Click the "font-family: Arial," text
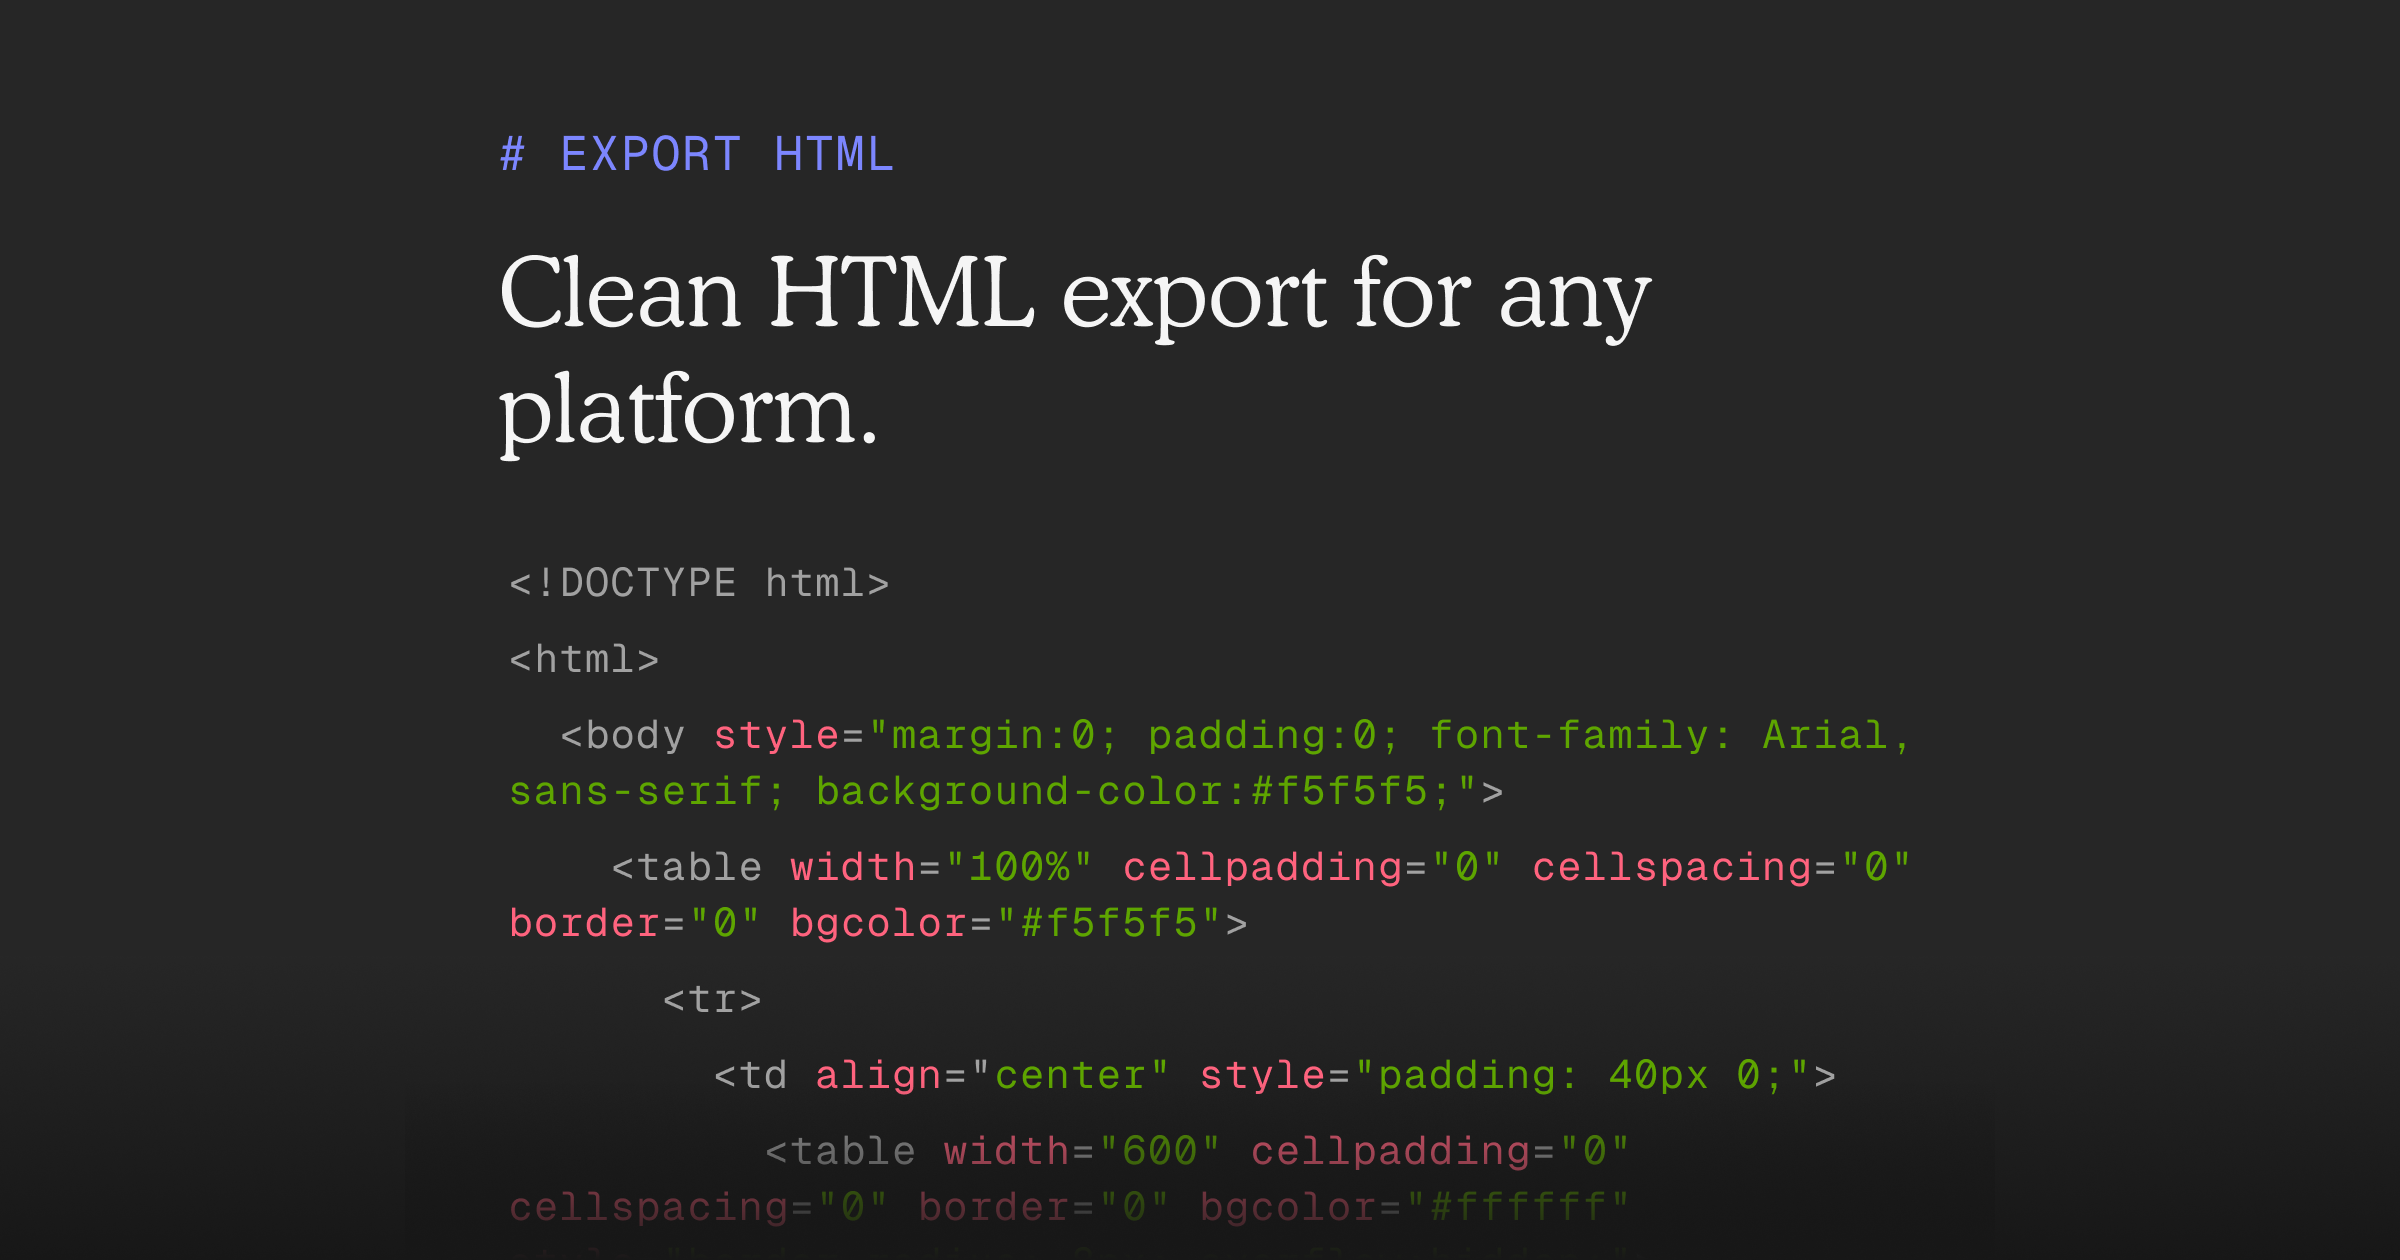This screenshot has height=1260, width=2400. click(x=1670, y=736)
